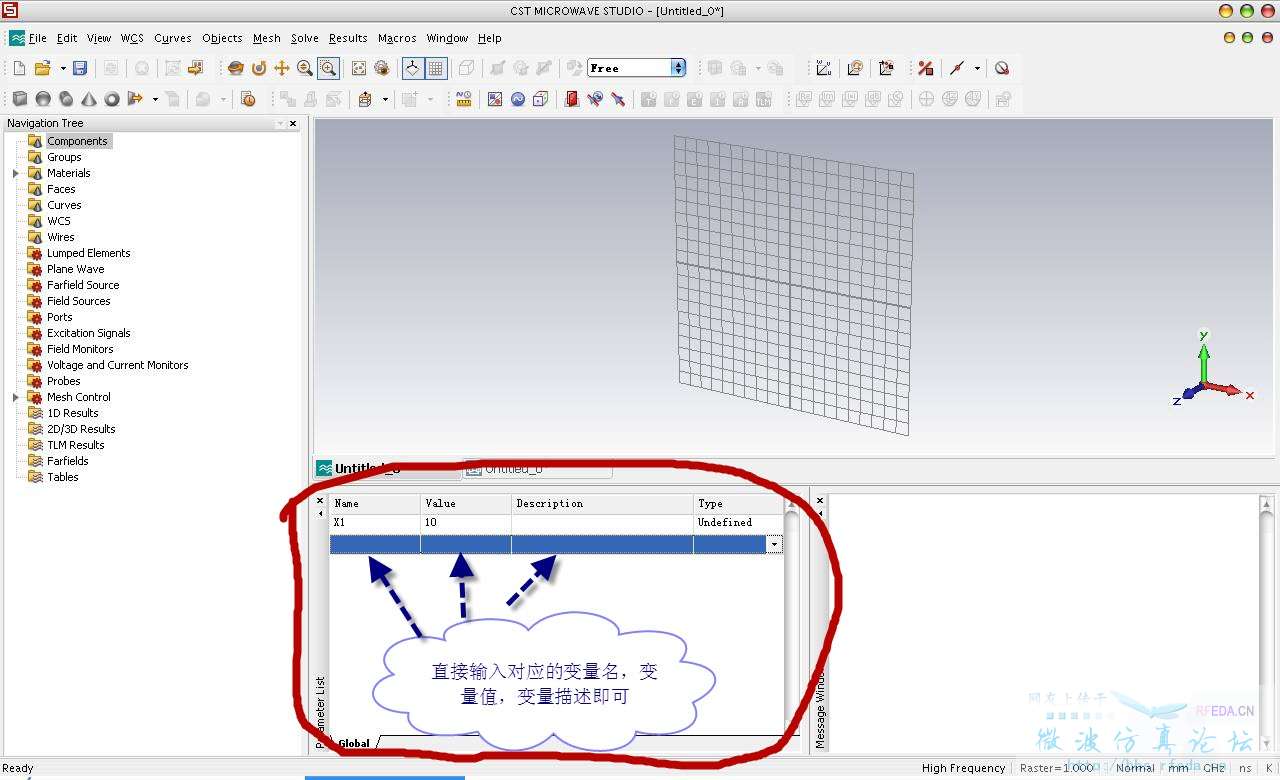Select 2D/3D Results tree item
The width and height of the screenshot is (1280, 780).
pos(81,429)
